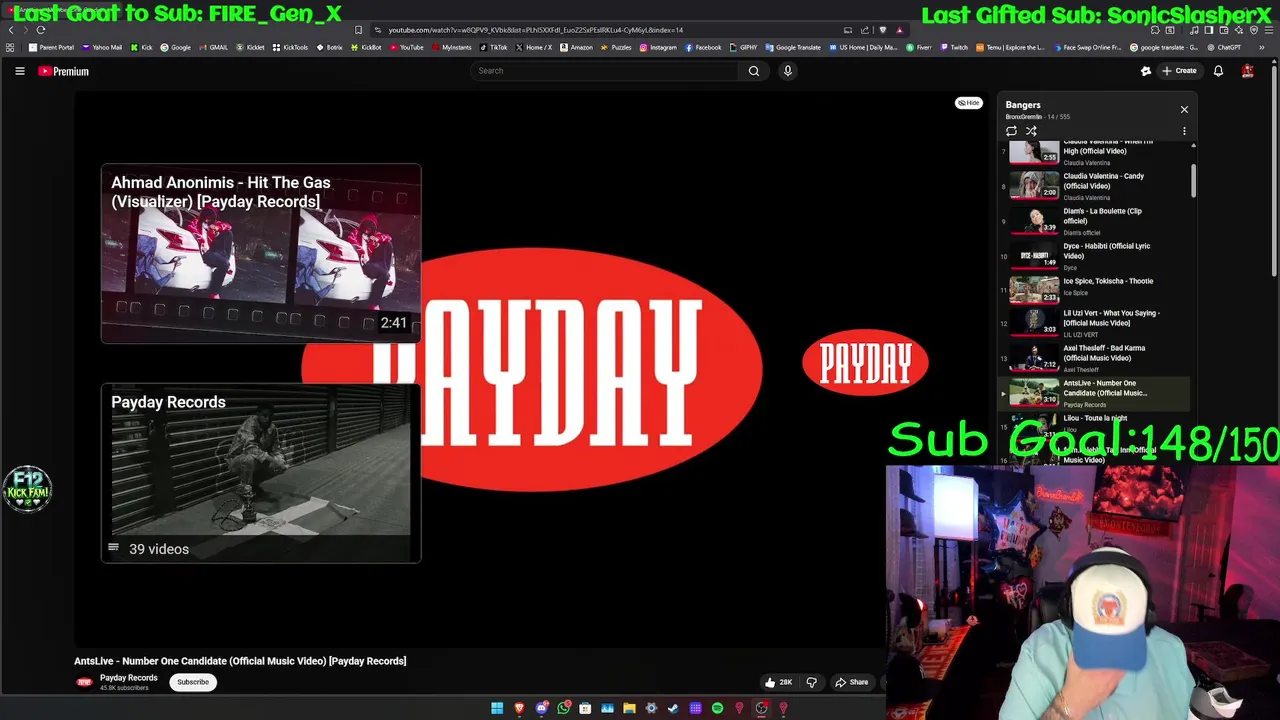Select the current AntsLive Number One Candidate item
Screen dimensions: 1280x720
1096,393
